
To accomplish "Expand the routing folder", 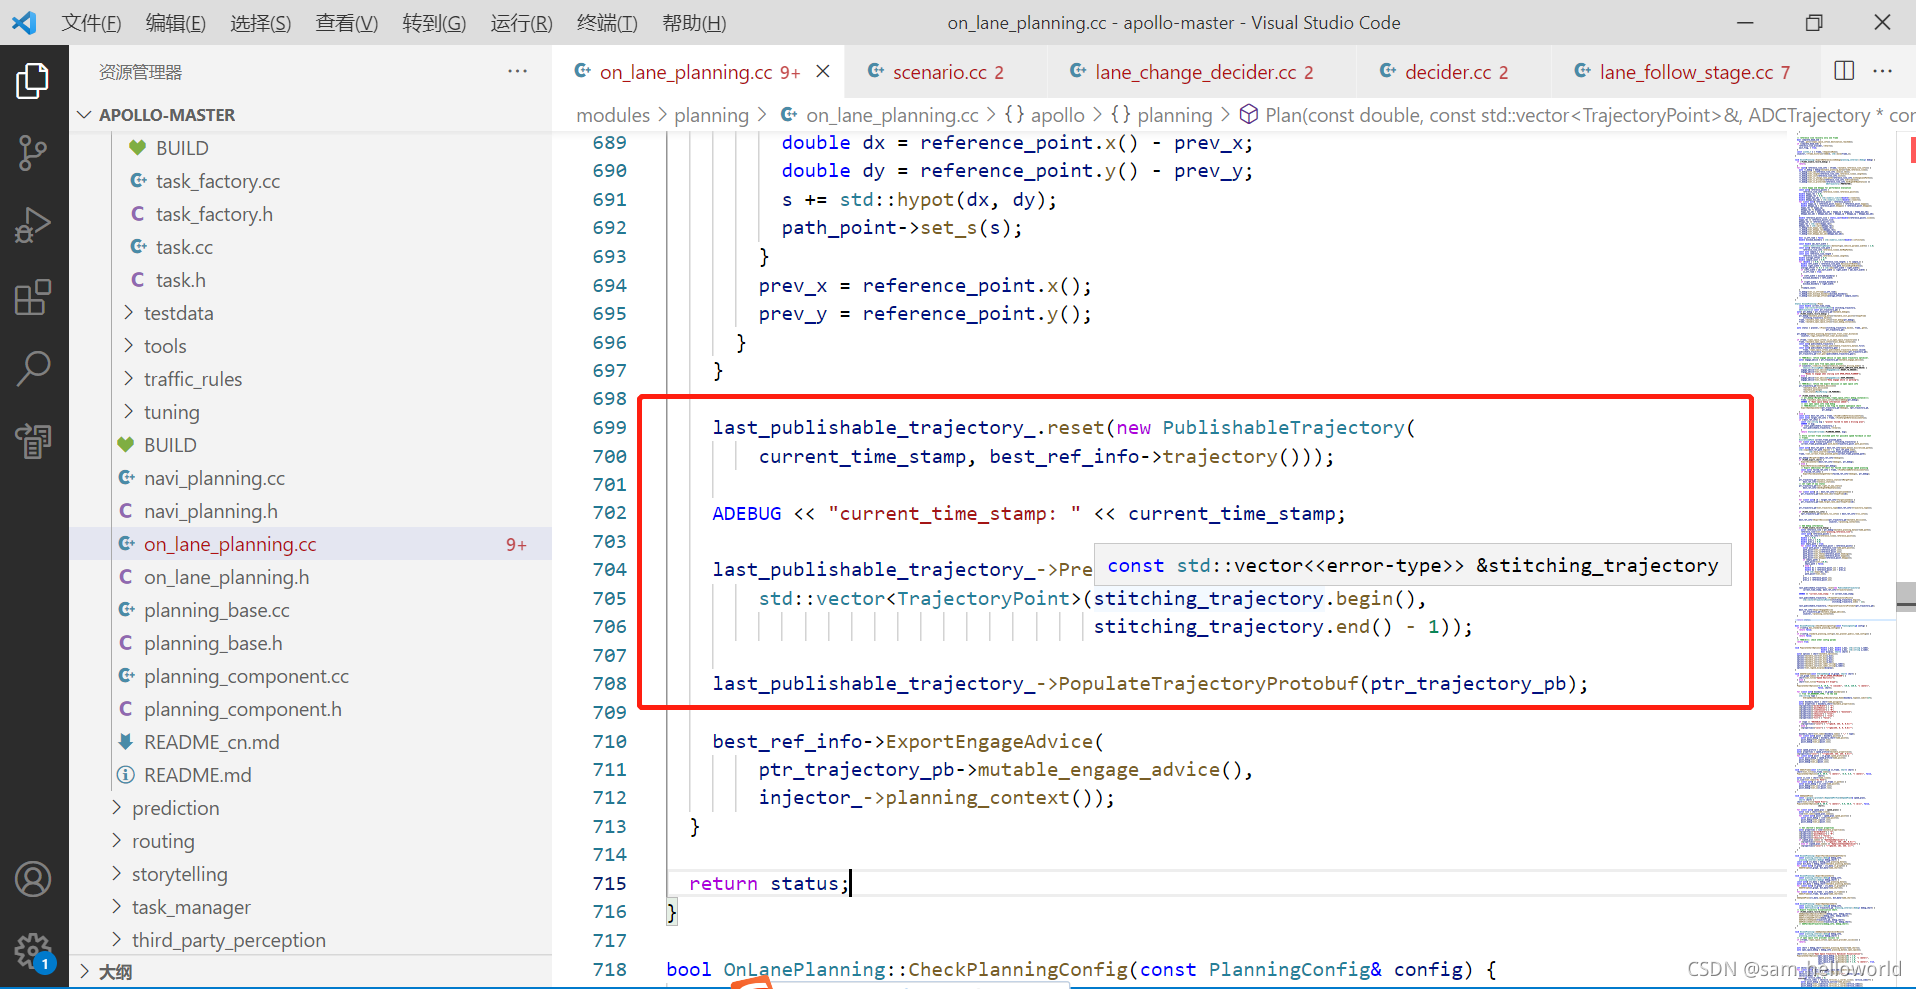I will (116, 841).
